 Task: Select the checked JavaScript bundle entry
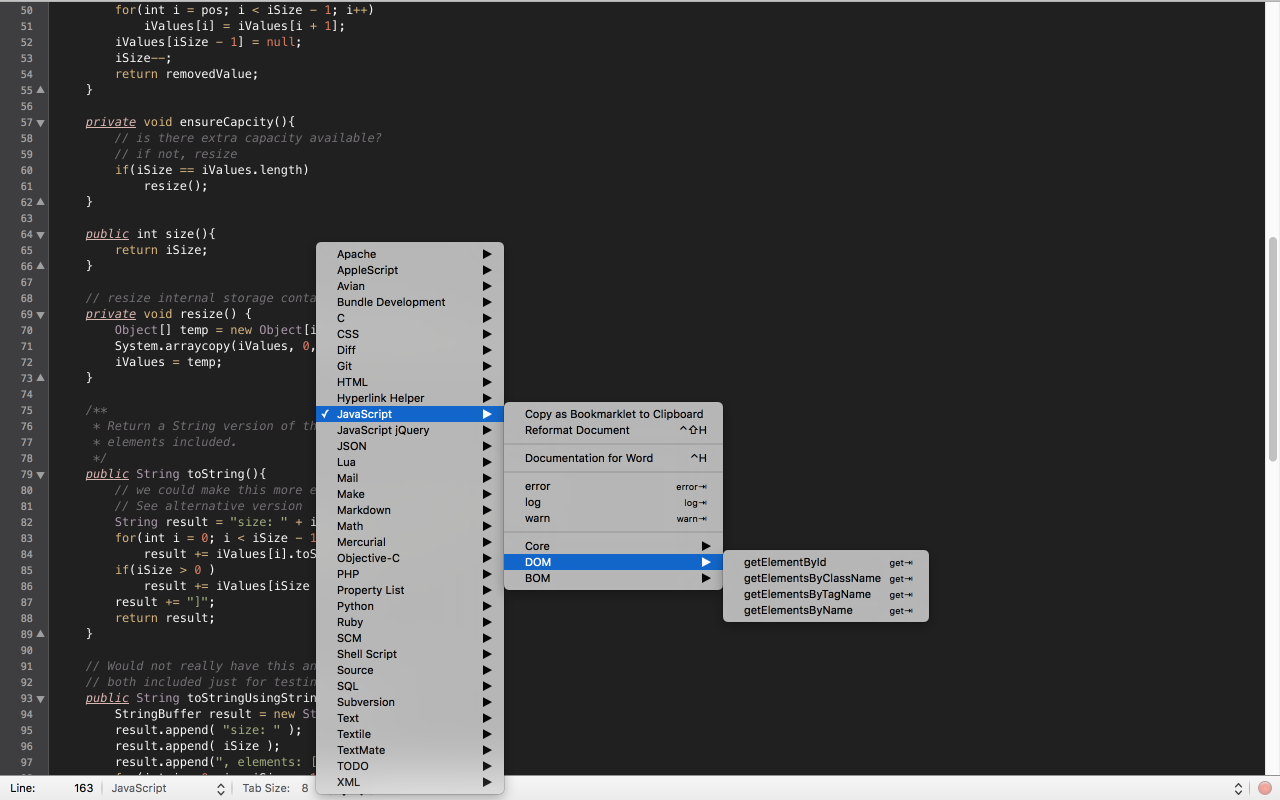(x=410, y=414)
